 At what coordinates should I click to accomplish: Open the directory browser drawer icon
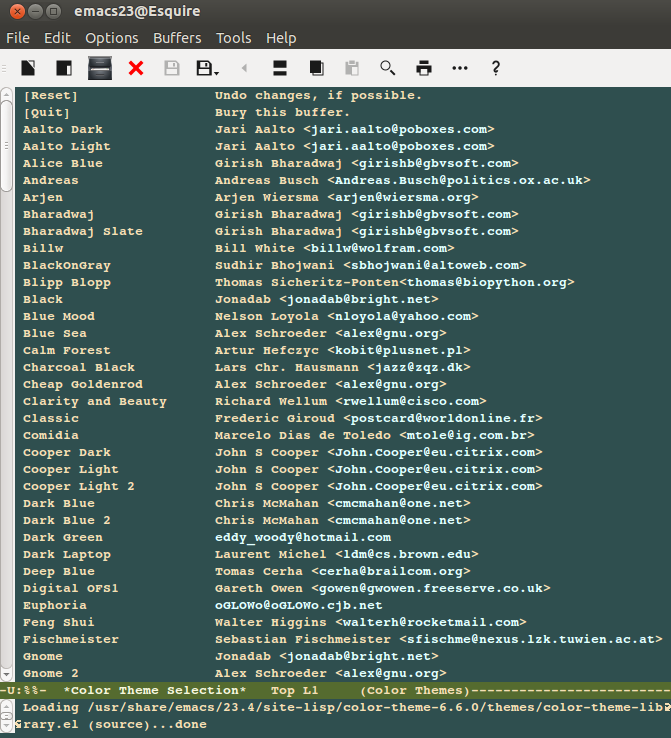[100, 68]
